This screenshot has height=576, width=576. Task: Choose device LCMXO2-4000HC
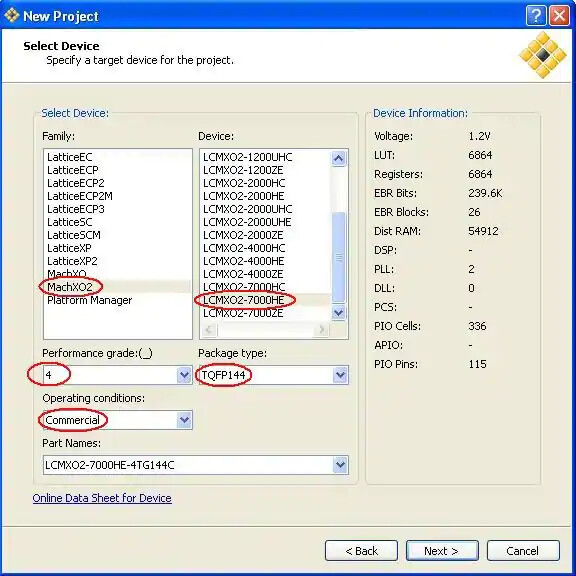(x=244, y=248)
